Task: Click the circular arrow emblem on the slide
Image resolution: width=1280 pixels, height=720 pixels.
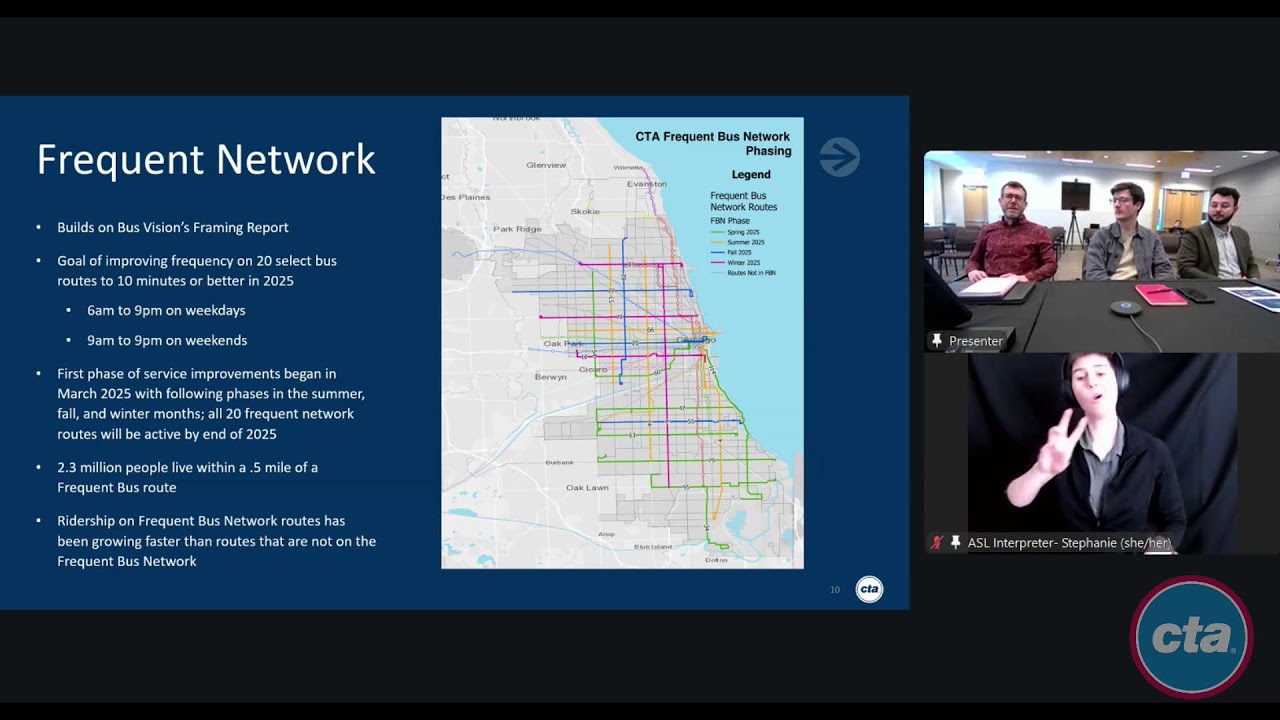Action: 839,157
